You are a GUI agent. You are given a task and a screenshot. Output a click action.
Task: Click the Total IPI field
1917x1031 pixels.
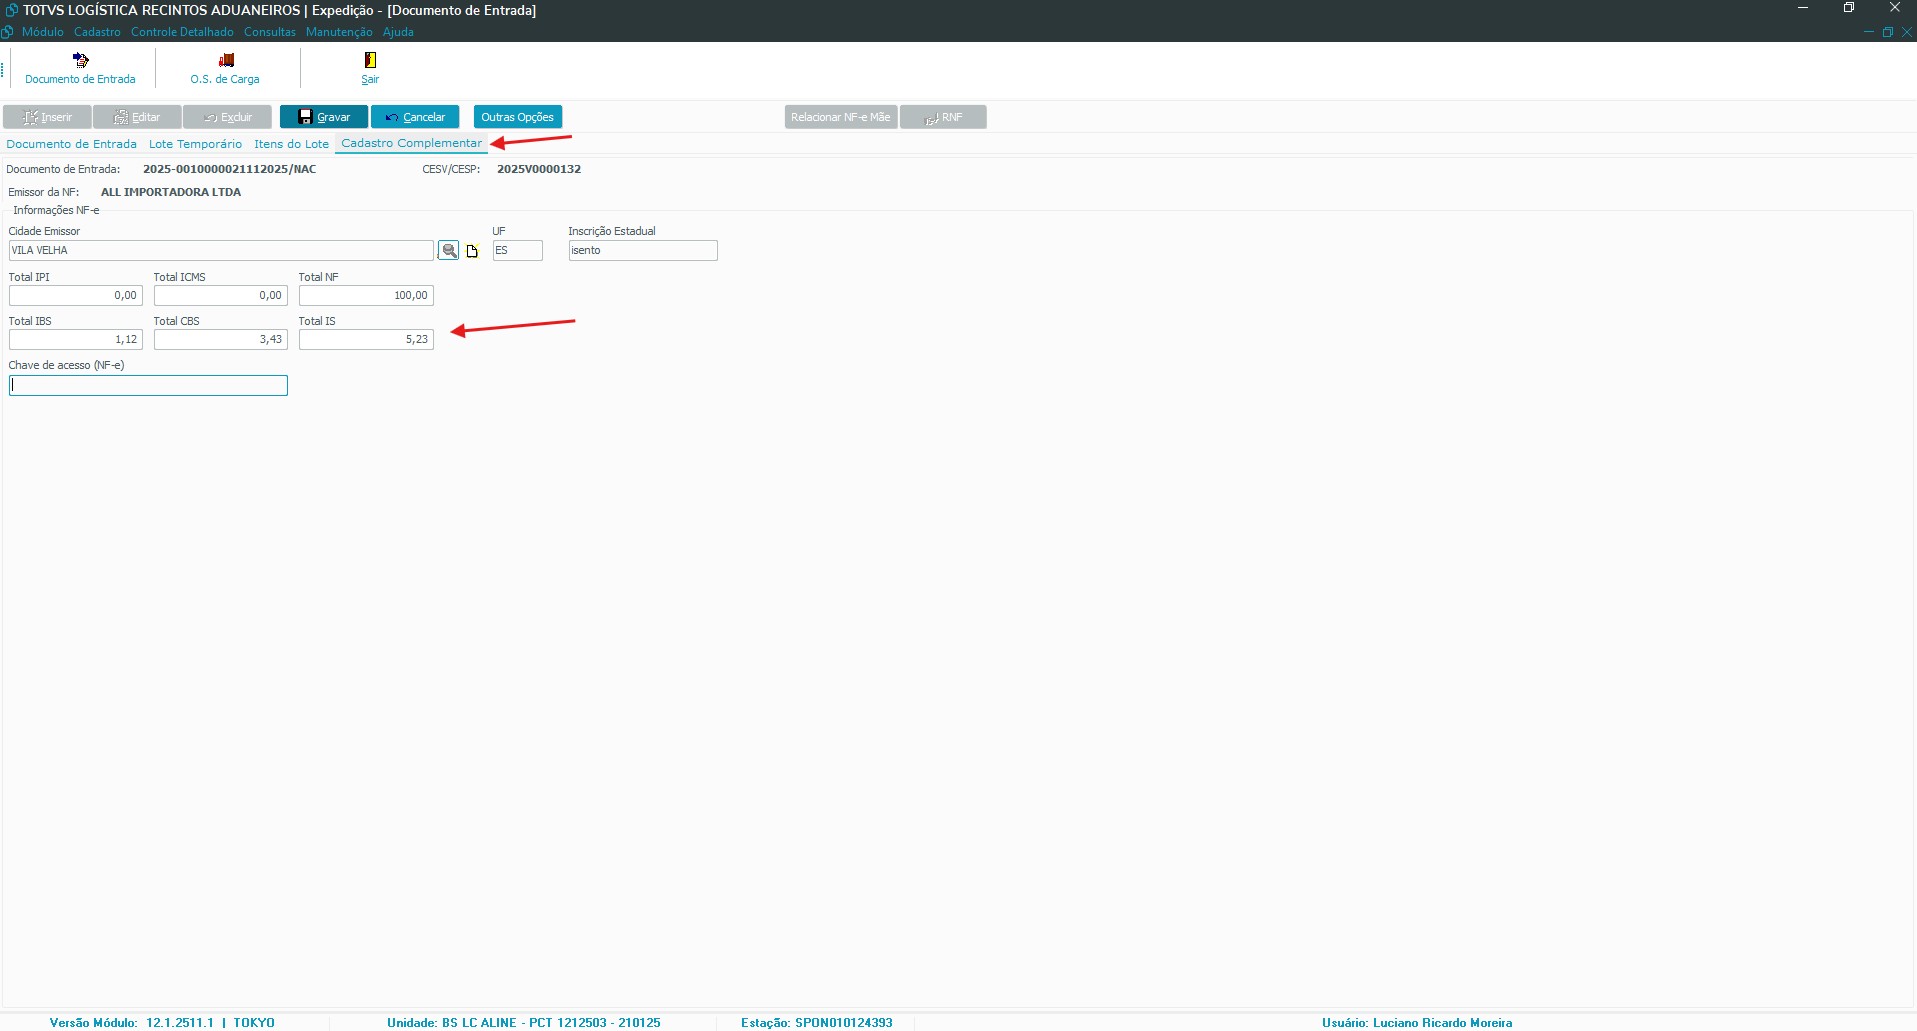[x=76, y=296]
